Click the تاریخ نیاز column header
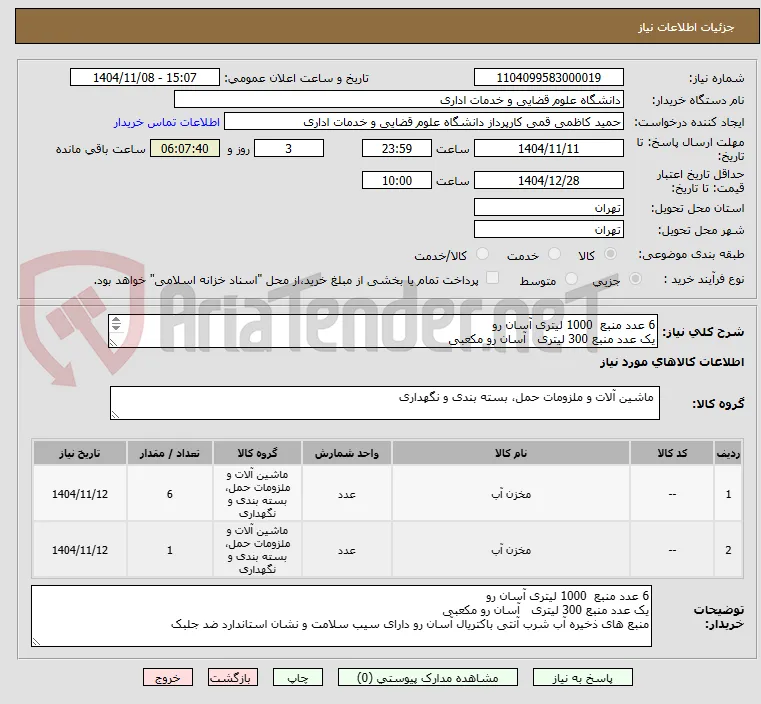This screenshot has height=704, width=761. tap(80, 453)
